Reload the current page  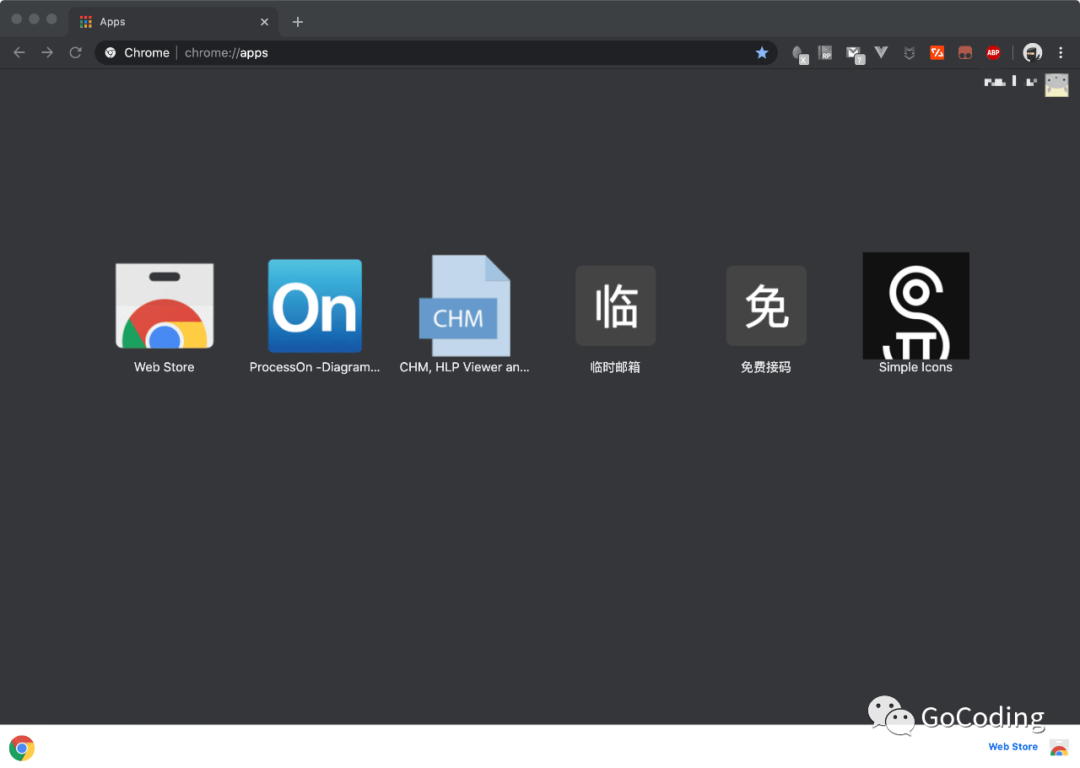(75, 52)
